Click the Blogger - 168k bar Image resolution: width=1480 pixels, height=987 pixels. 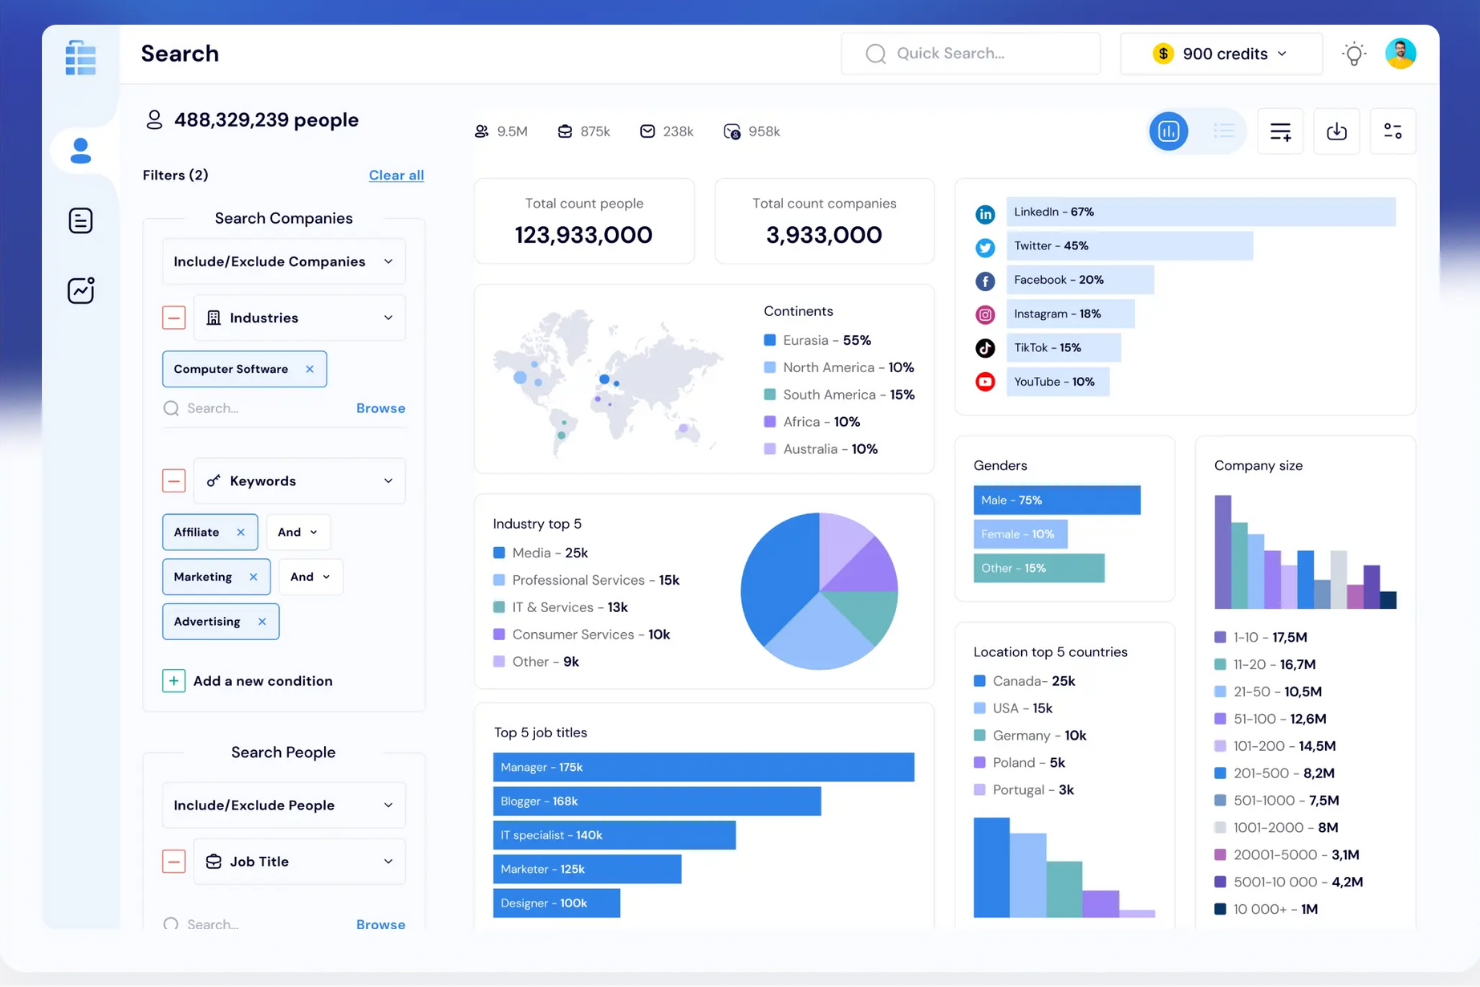(x=657, y=801)
